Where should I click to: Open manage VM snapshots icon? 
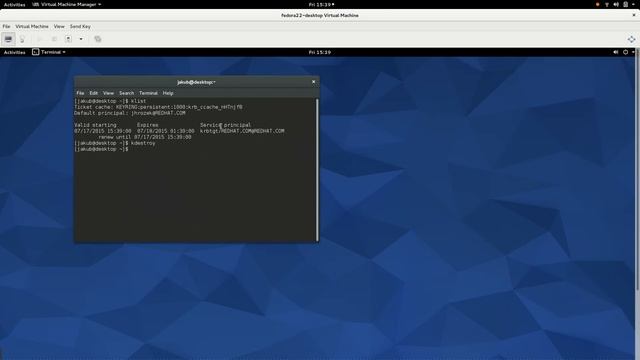[x=98, y=39]
